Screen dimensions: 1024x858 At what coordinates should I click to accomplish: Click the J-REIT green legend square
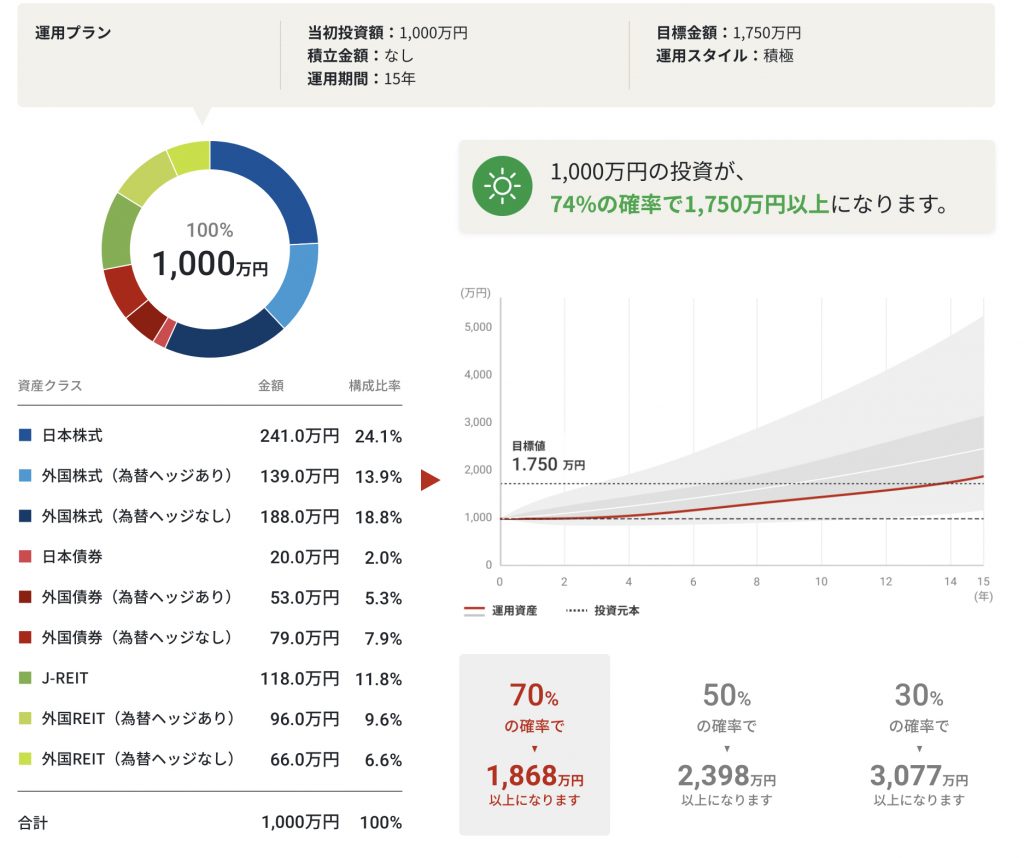pos(25,678)
